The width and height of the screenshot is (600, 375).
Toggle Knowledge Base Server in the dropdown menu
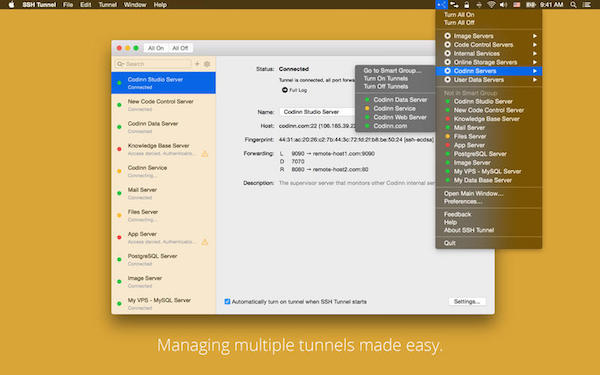489,119
